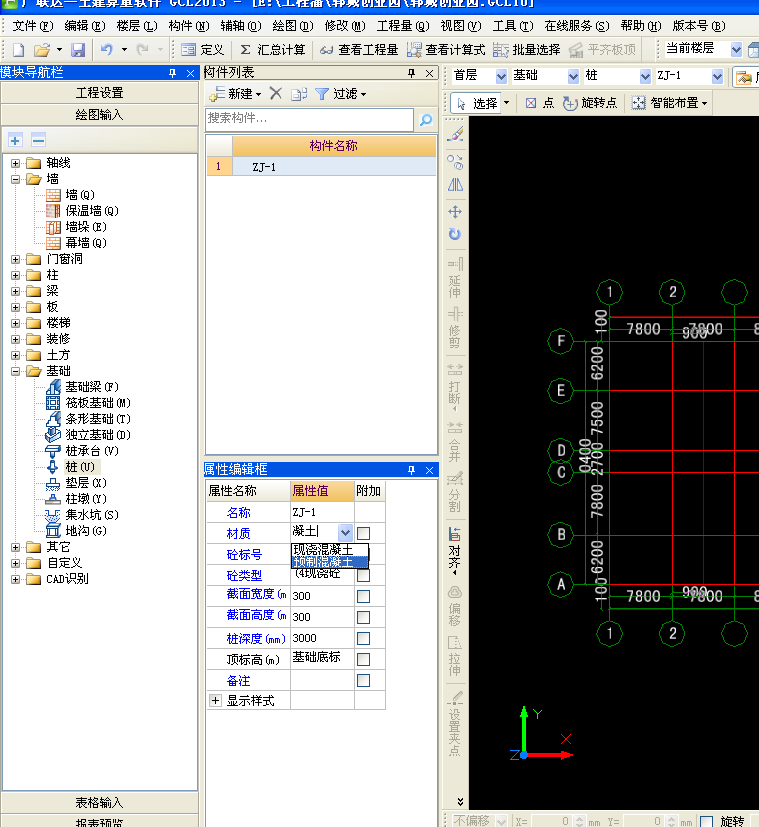Open 材质 value dropdown arrow
The width and height of the screenshot is (759, 827).
pos(345,532)
